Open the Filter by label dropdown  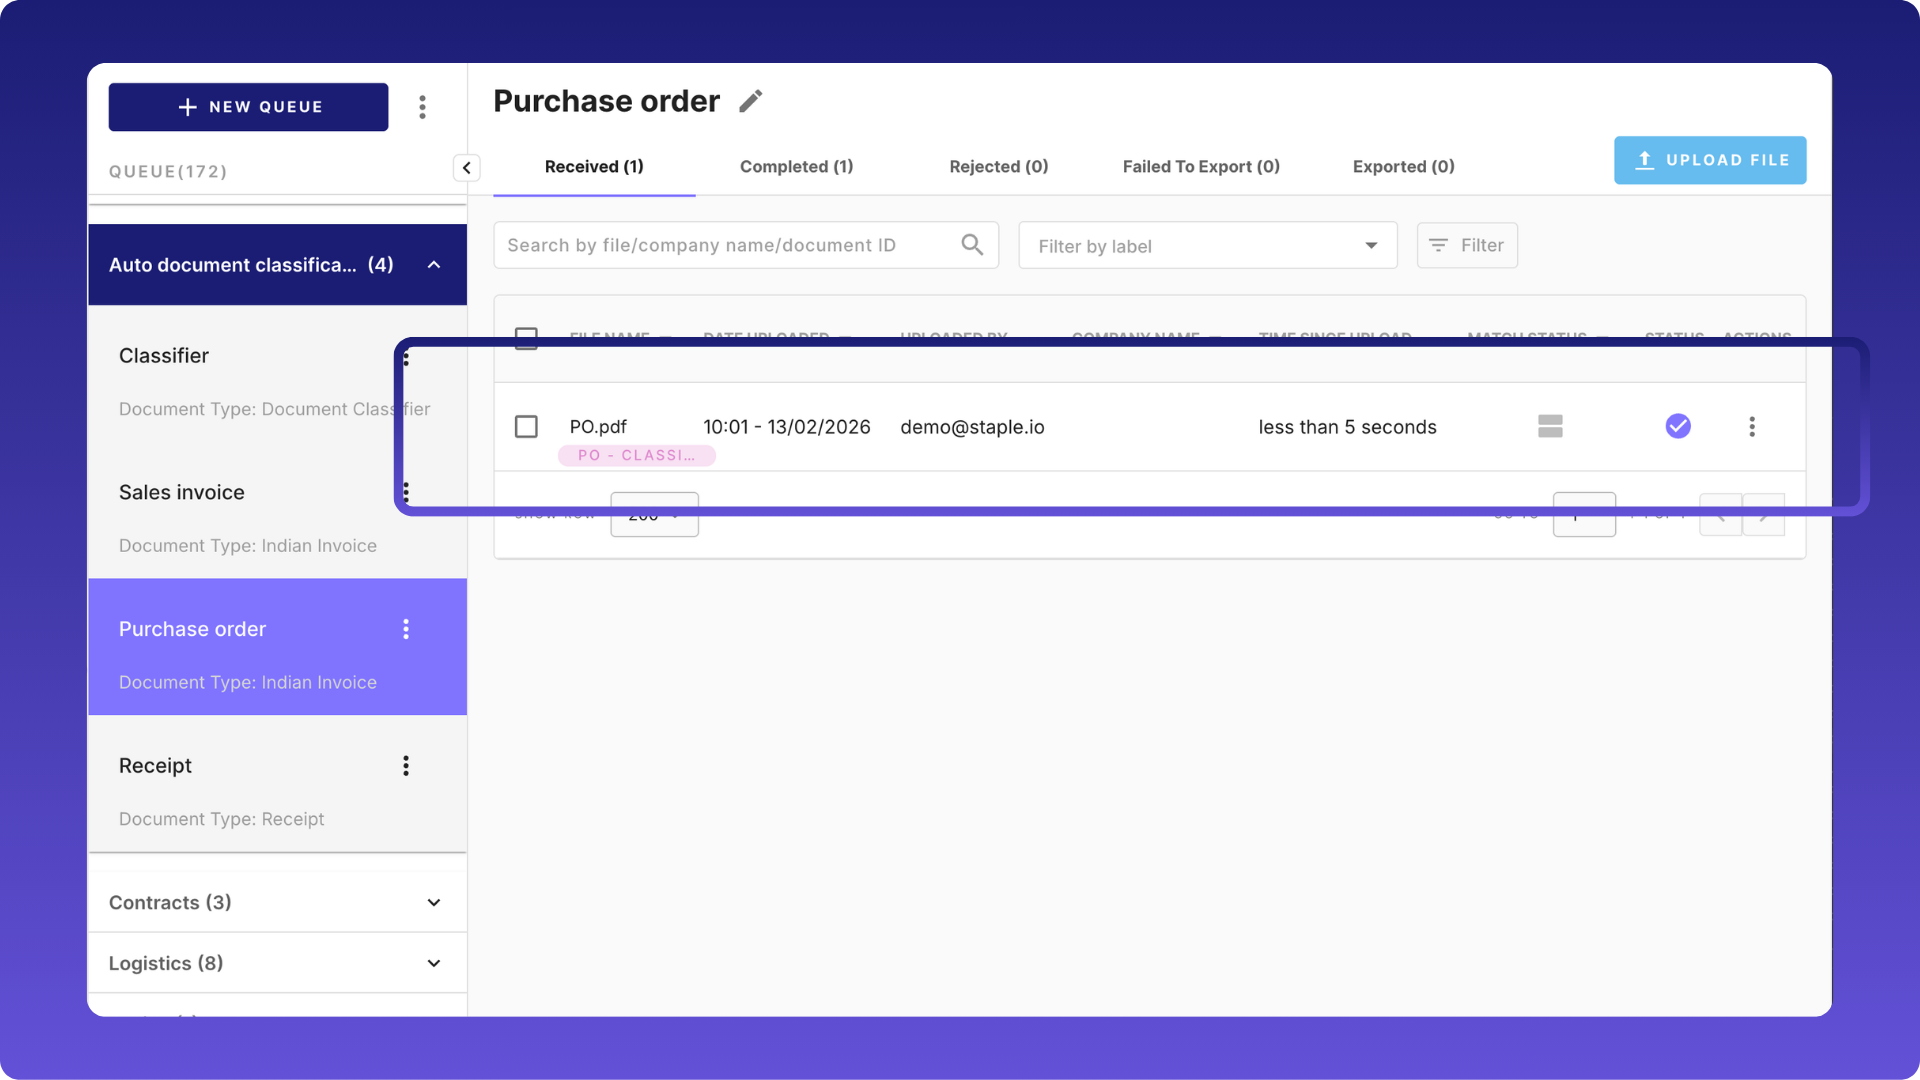[x=1207, y=246]
